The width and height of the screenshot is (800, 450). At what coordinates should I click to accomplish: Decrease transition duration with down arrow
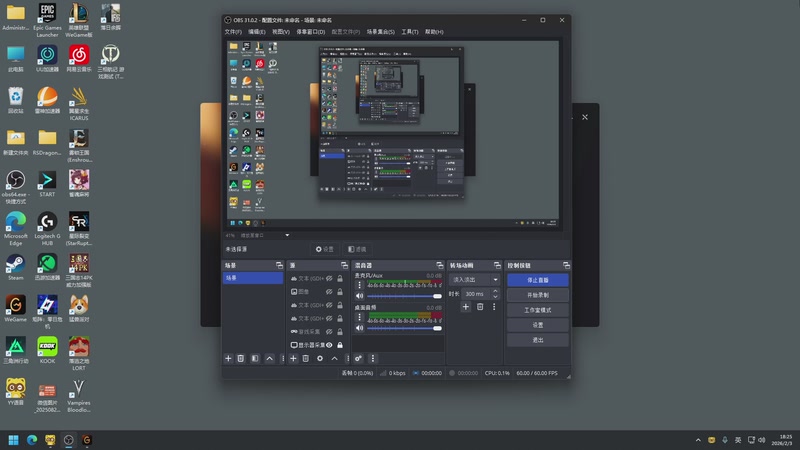coord(495,296)
